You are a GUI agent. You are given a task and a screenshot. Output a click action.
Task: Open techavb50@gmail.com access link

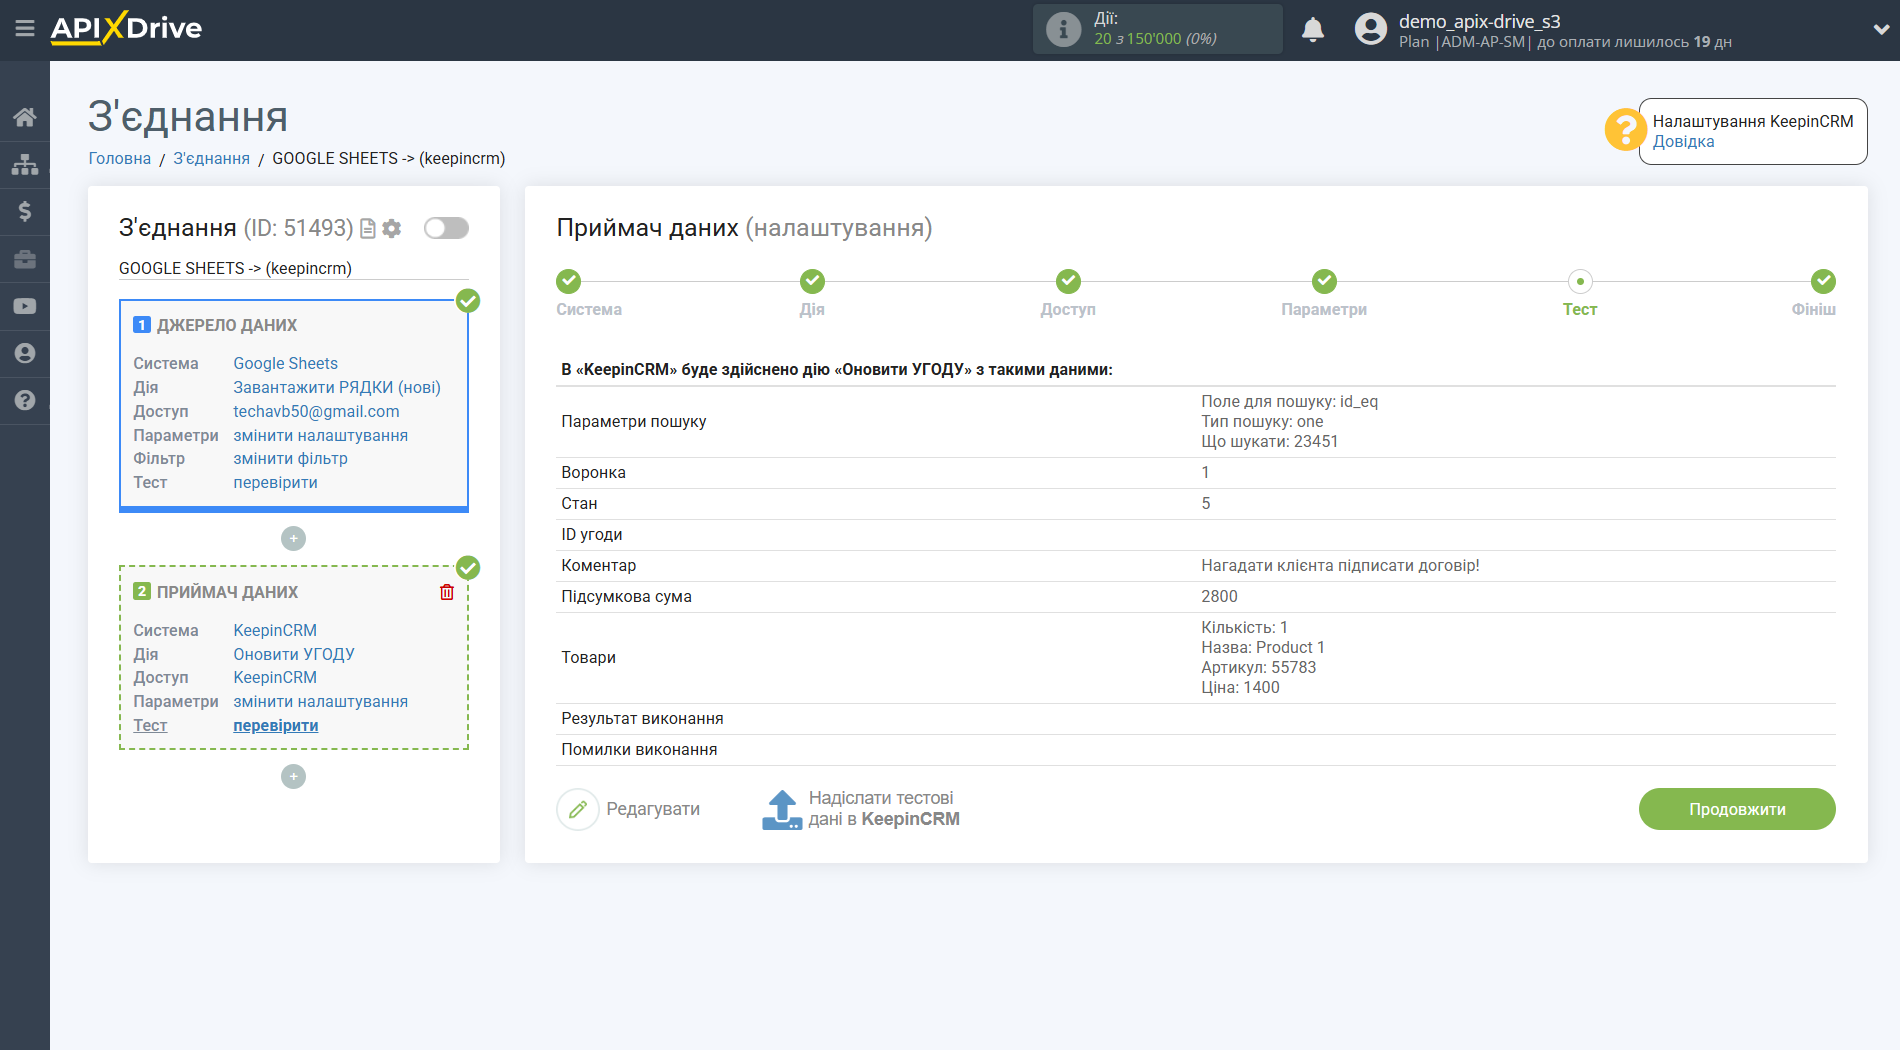coord(316,411)
